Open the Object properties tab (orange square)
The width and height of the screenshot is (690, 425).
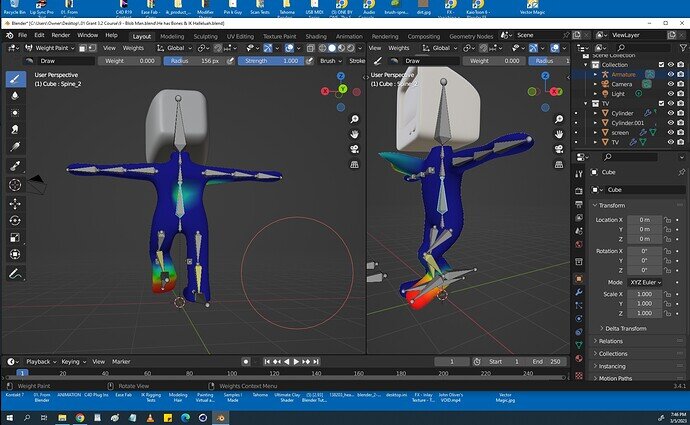click(x=579, y=278)
